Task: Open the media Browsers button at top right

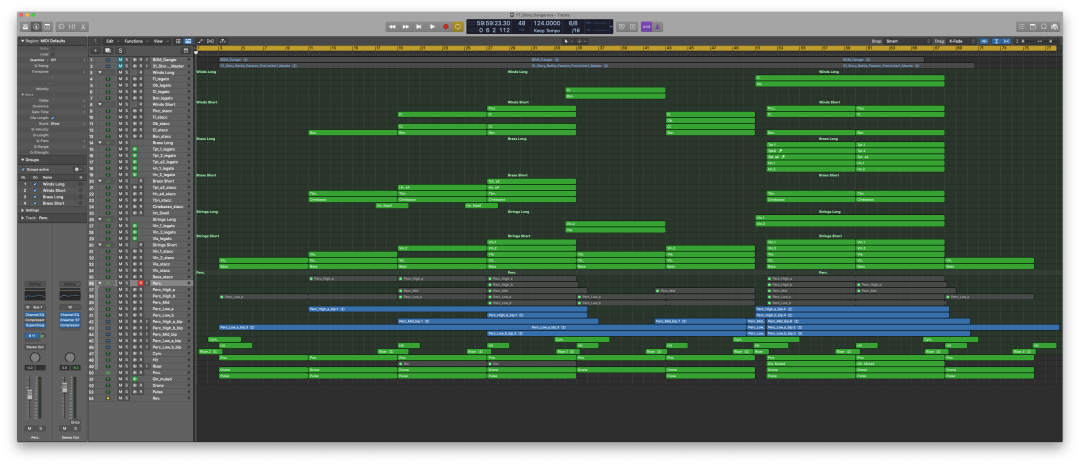Action: point(1055,26)
